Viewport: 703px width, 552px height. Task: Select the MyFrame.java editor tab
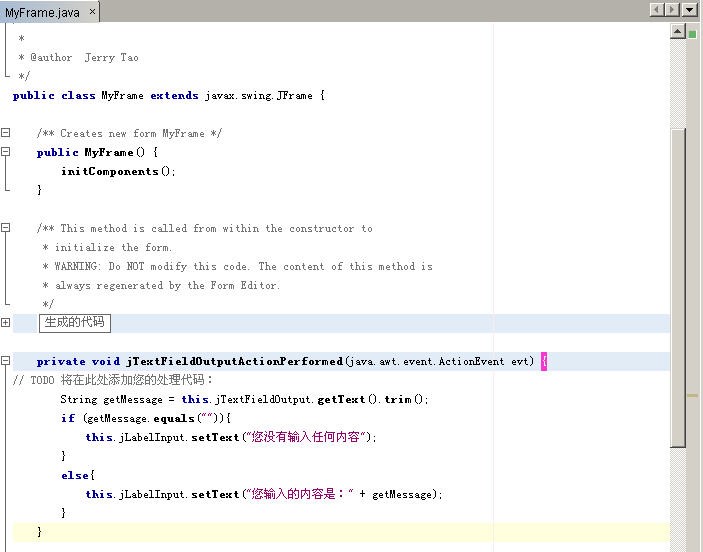[x=49, y=12]
